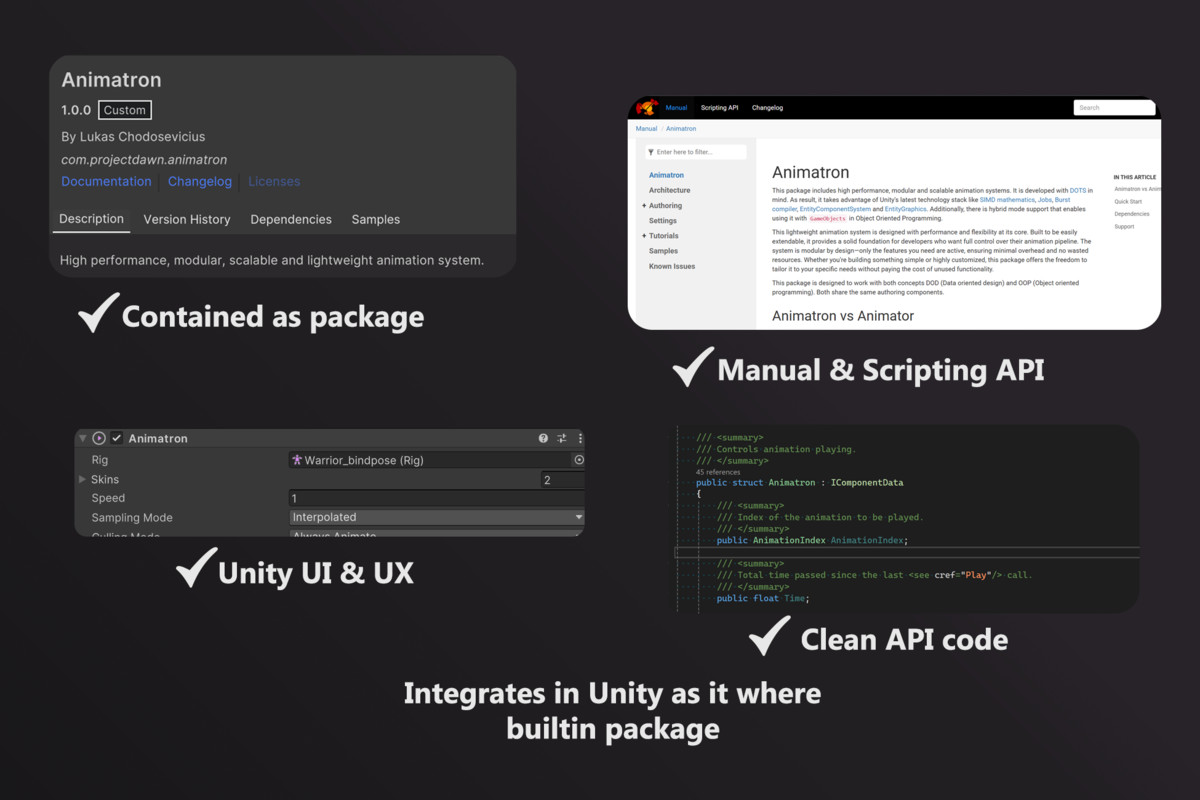This screenshot has height=800, width=1200.
Task: Click the Skins count field
Action: (563, 480)
